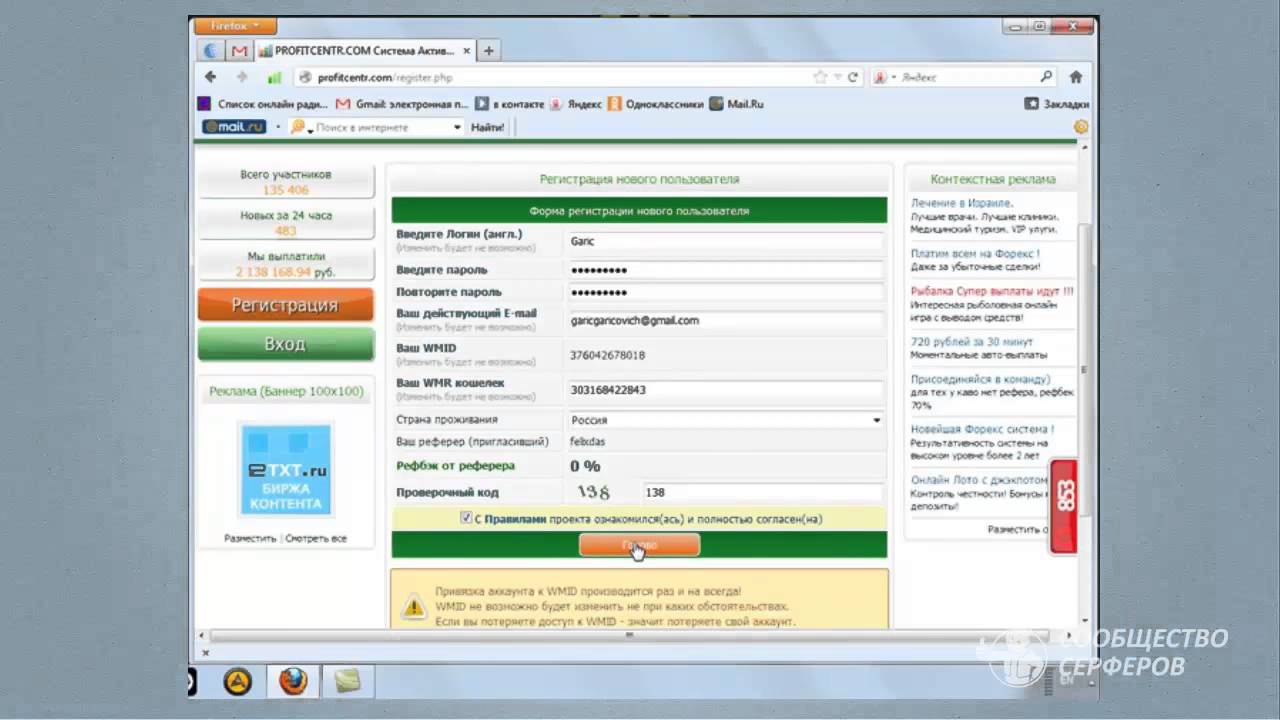
Task: Open the Mail.Ru bookmark
Action: pyautogui.click(x=736, y=103)
